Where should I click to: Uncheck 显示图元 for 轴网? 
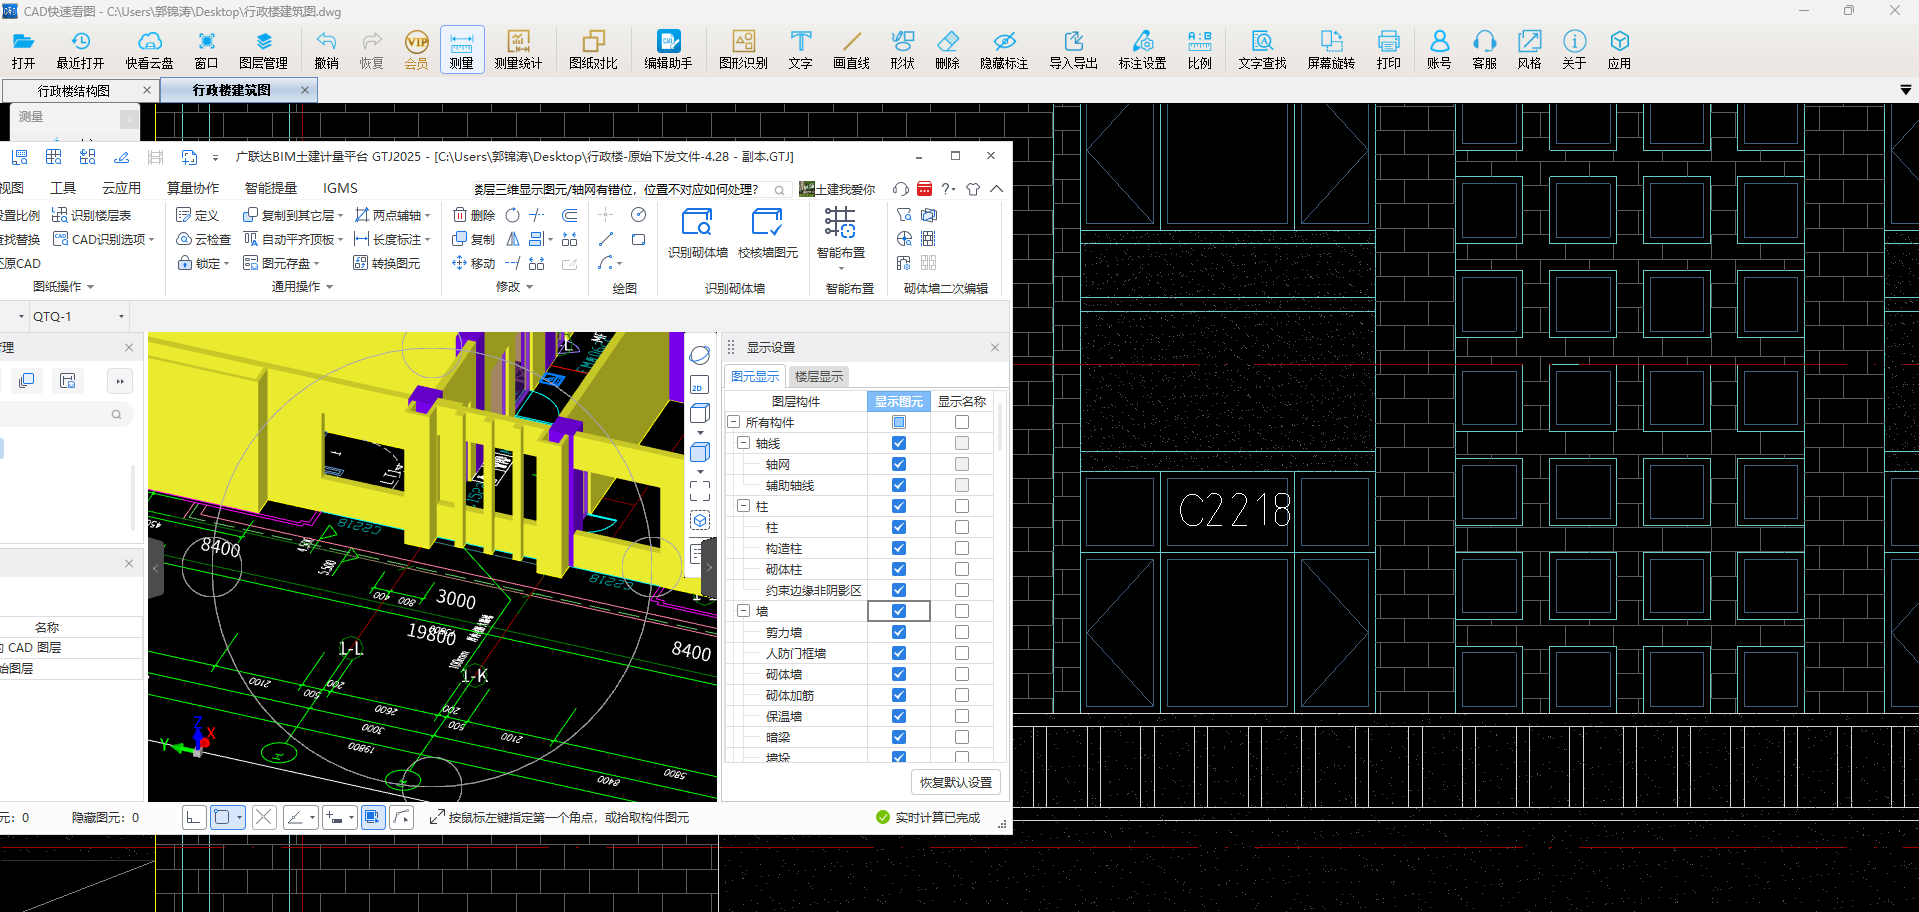point(898,465)
